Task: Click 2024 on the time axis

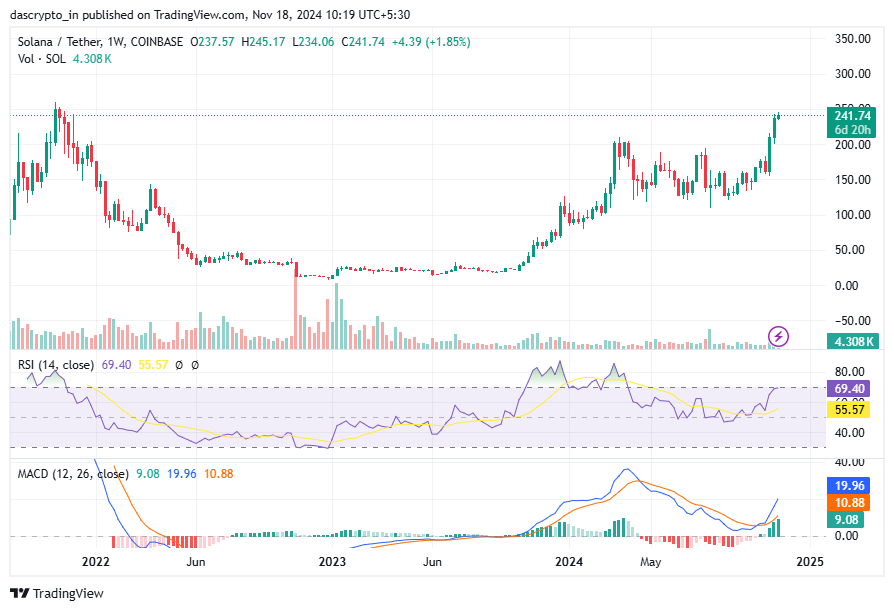Action: pyautogui.click(x=570, y=562)
